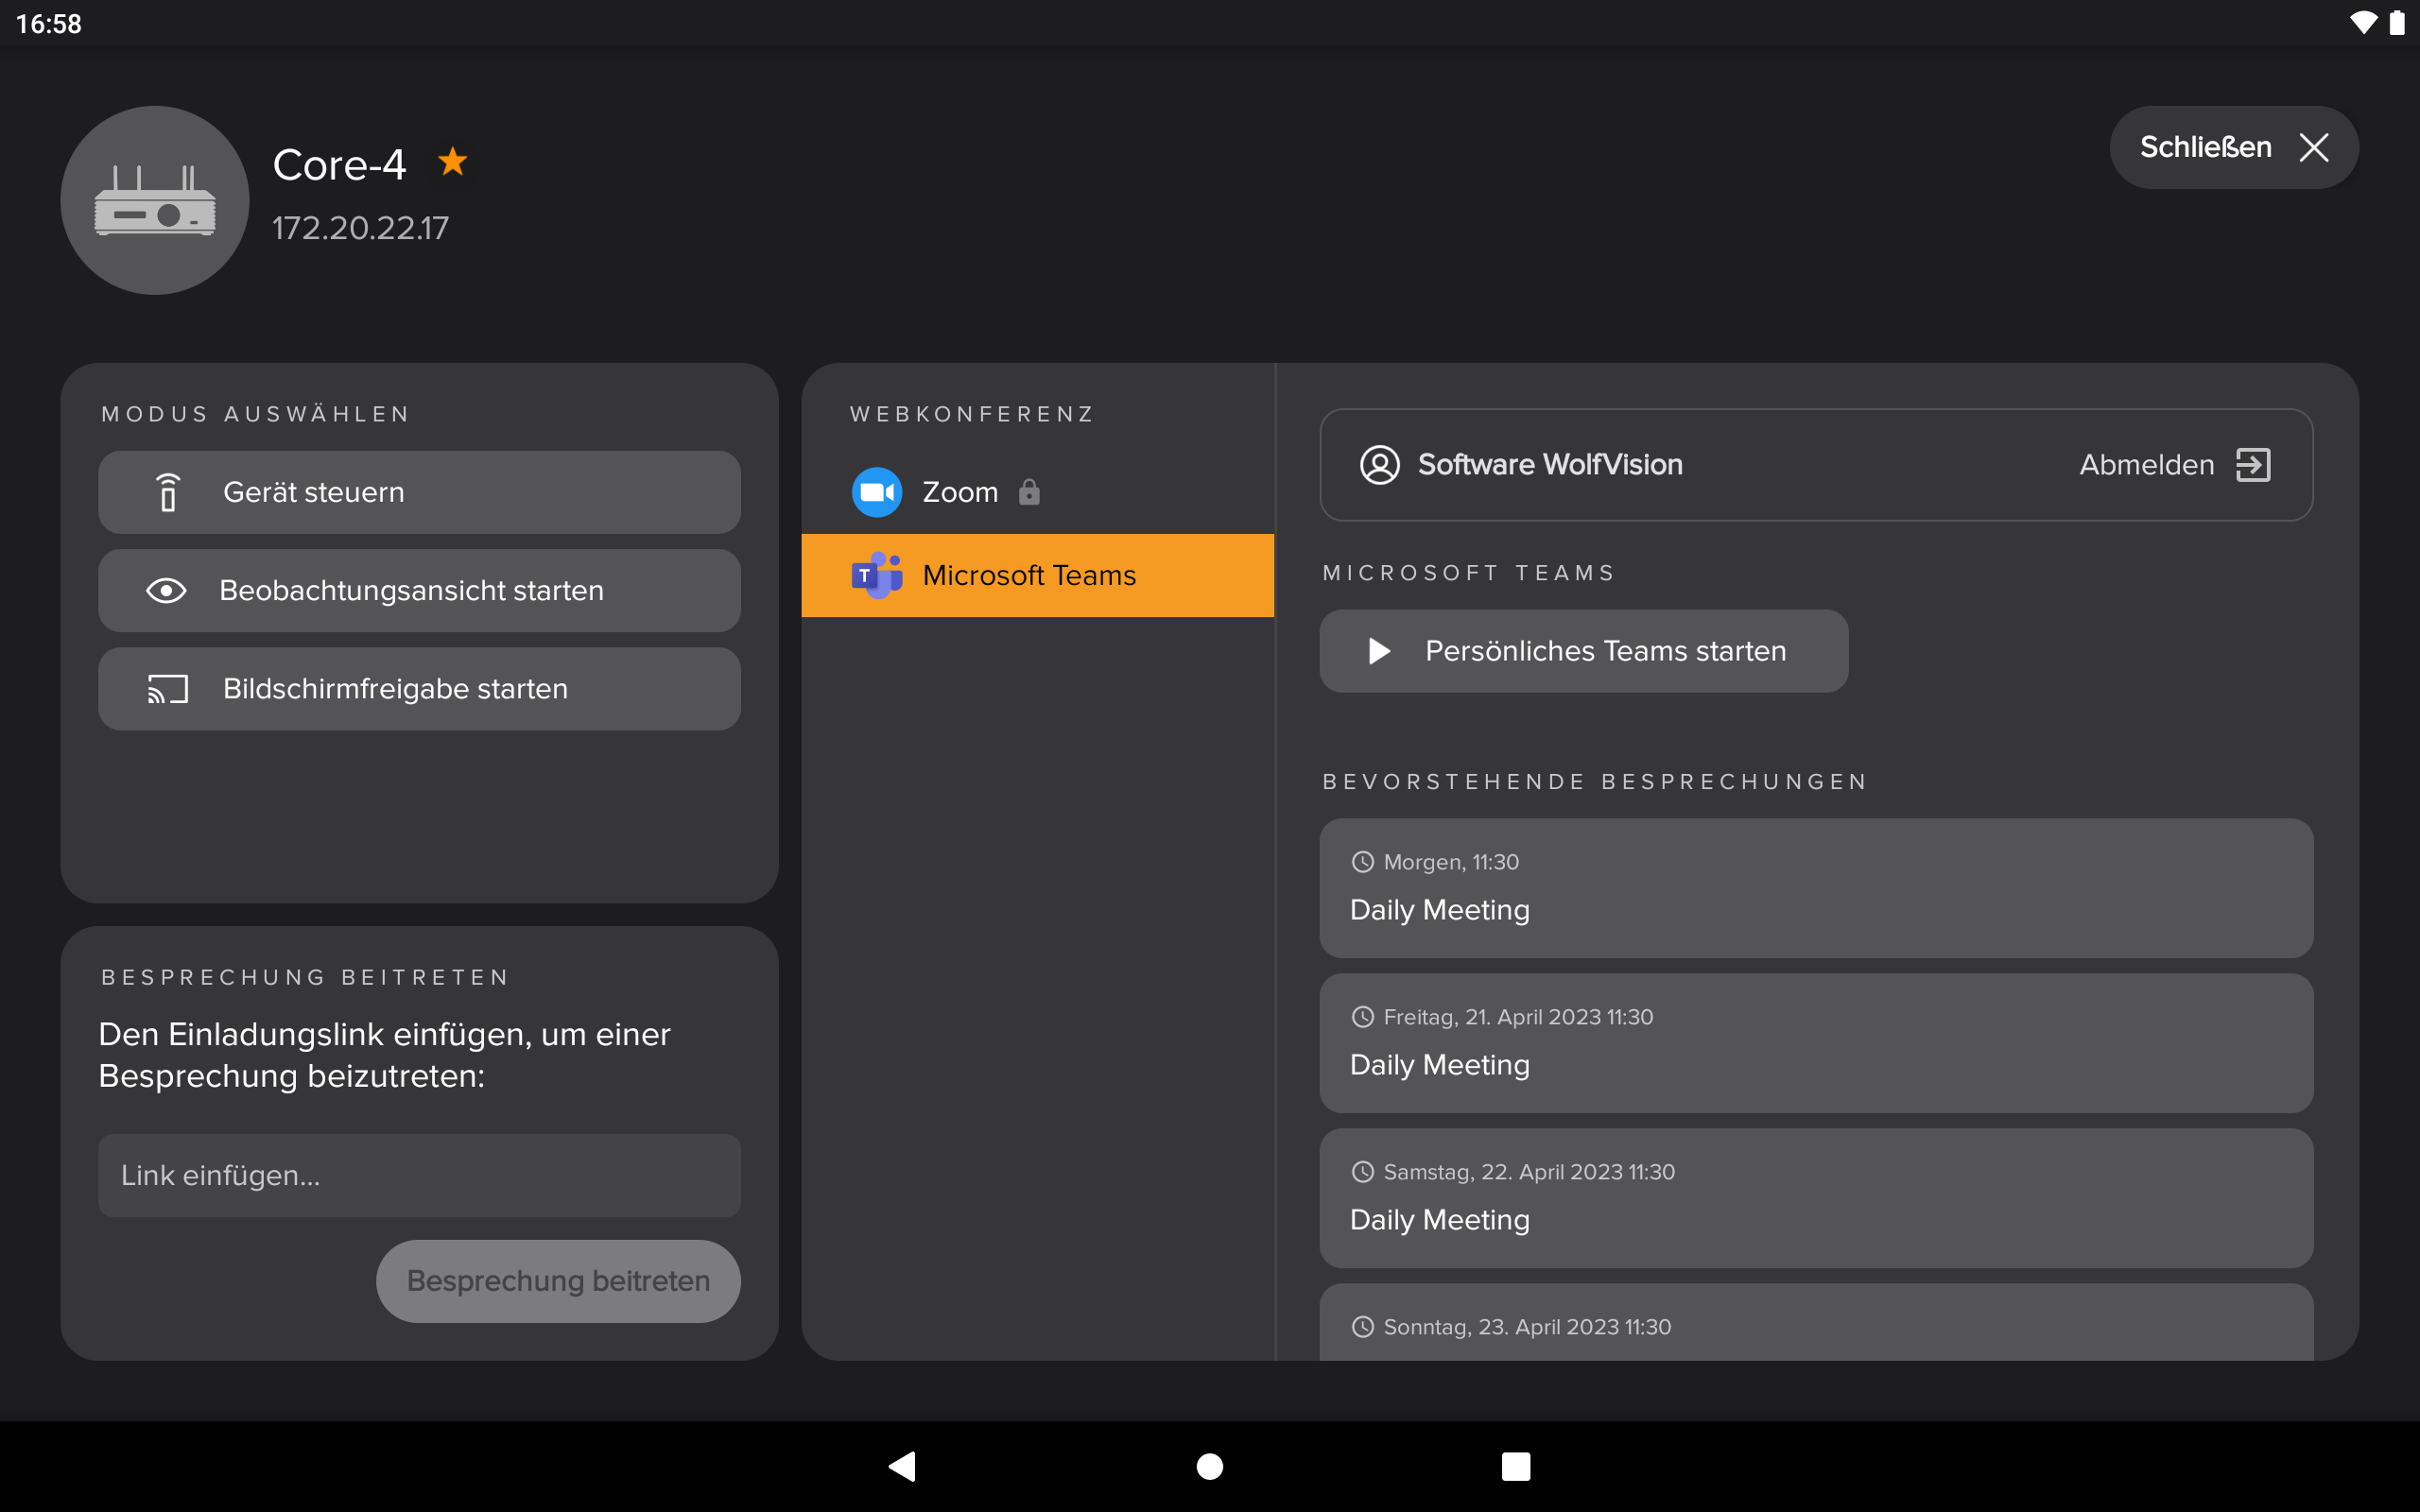The image size is (2420, 1512).
Task: Open Gerät steuern mode
Action: tap(419, 492)
